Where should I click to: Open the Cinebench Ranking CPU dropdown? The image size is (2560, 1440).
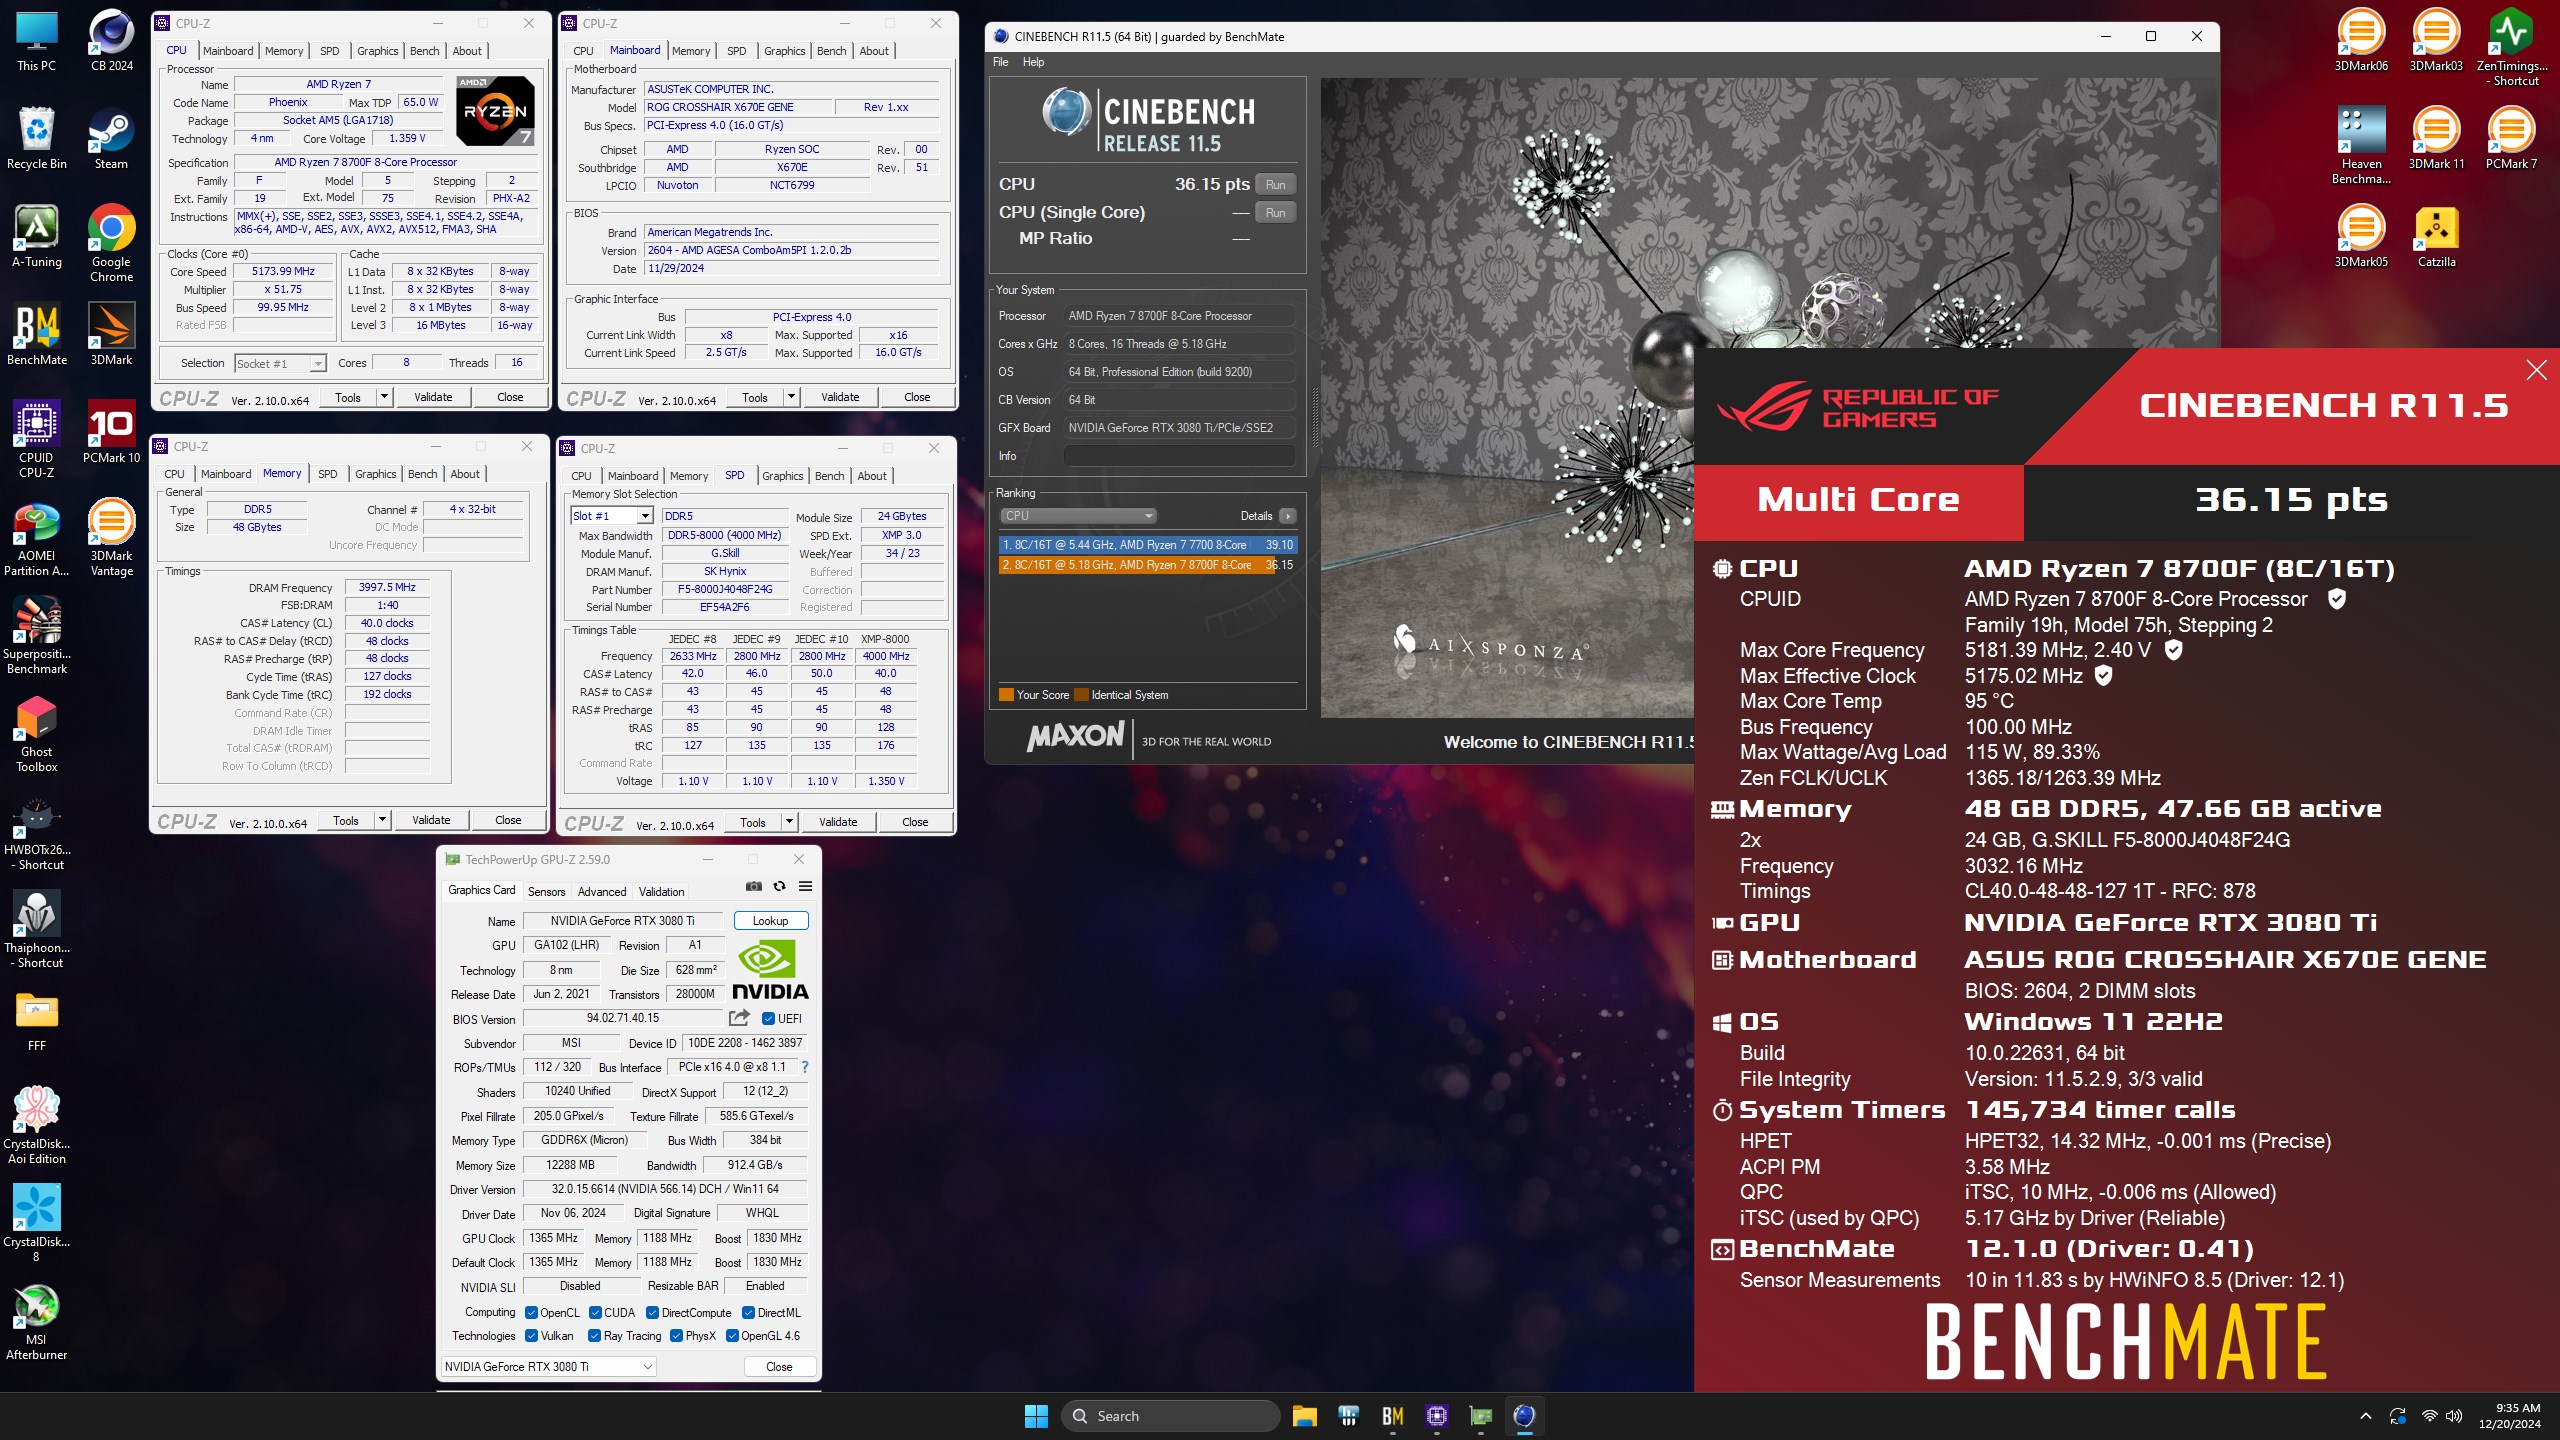tap(1078, 516)
